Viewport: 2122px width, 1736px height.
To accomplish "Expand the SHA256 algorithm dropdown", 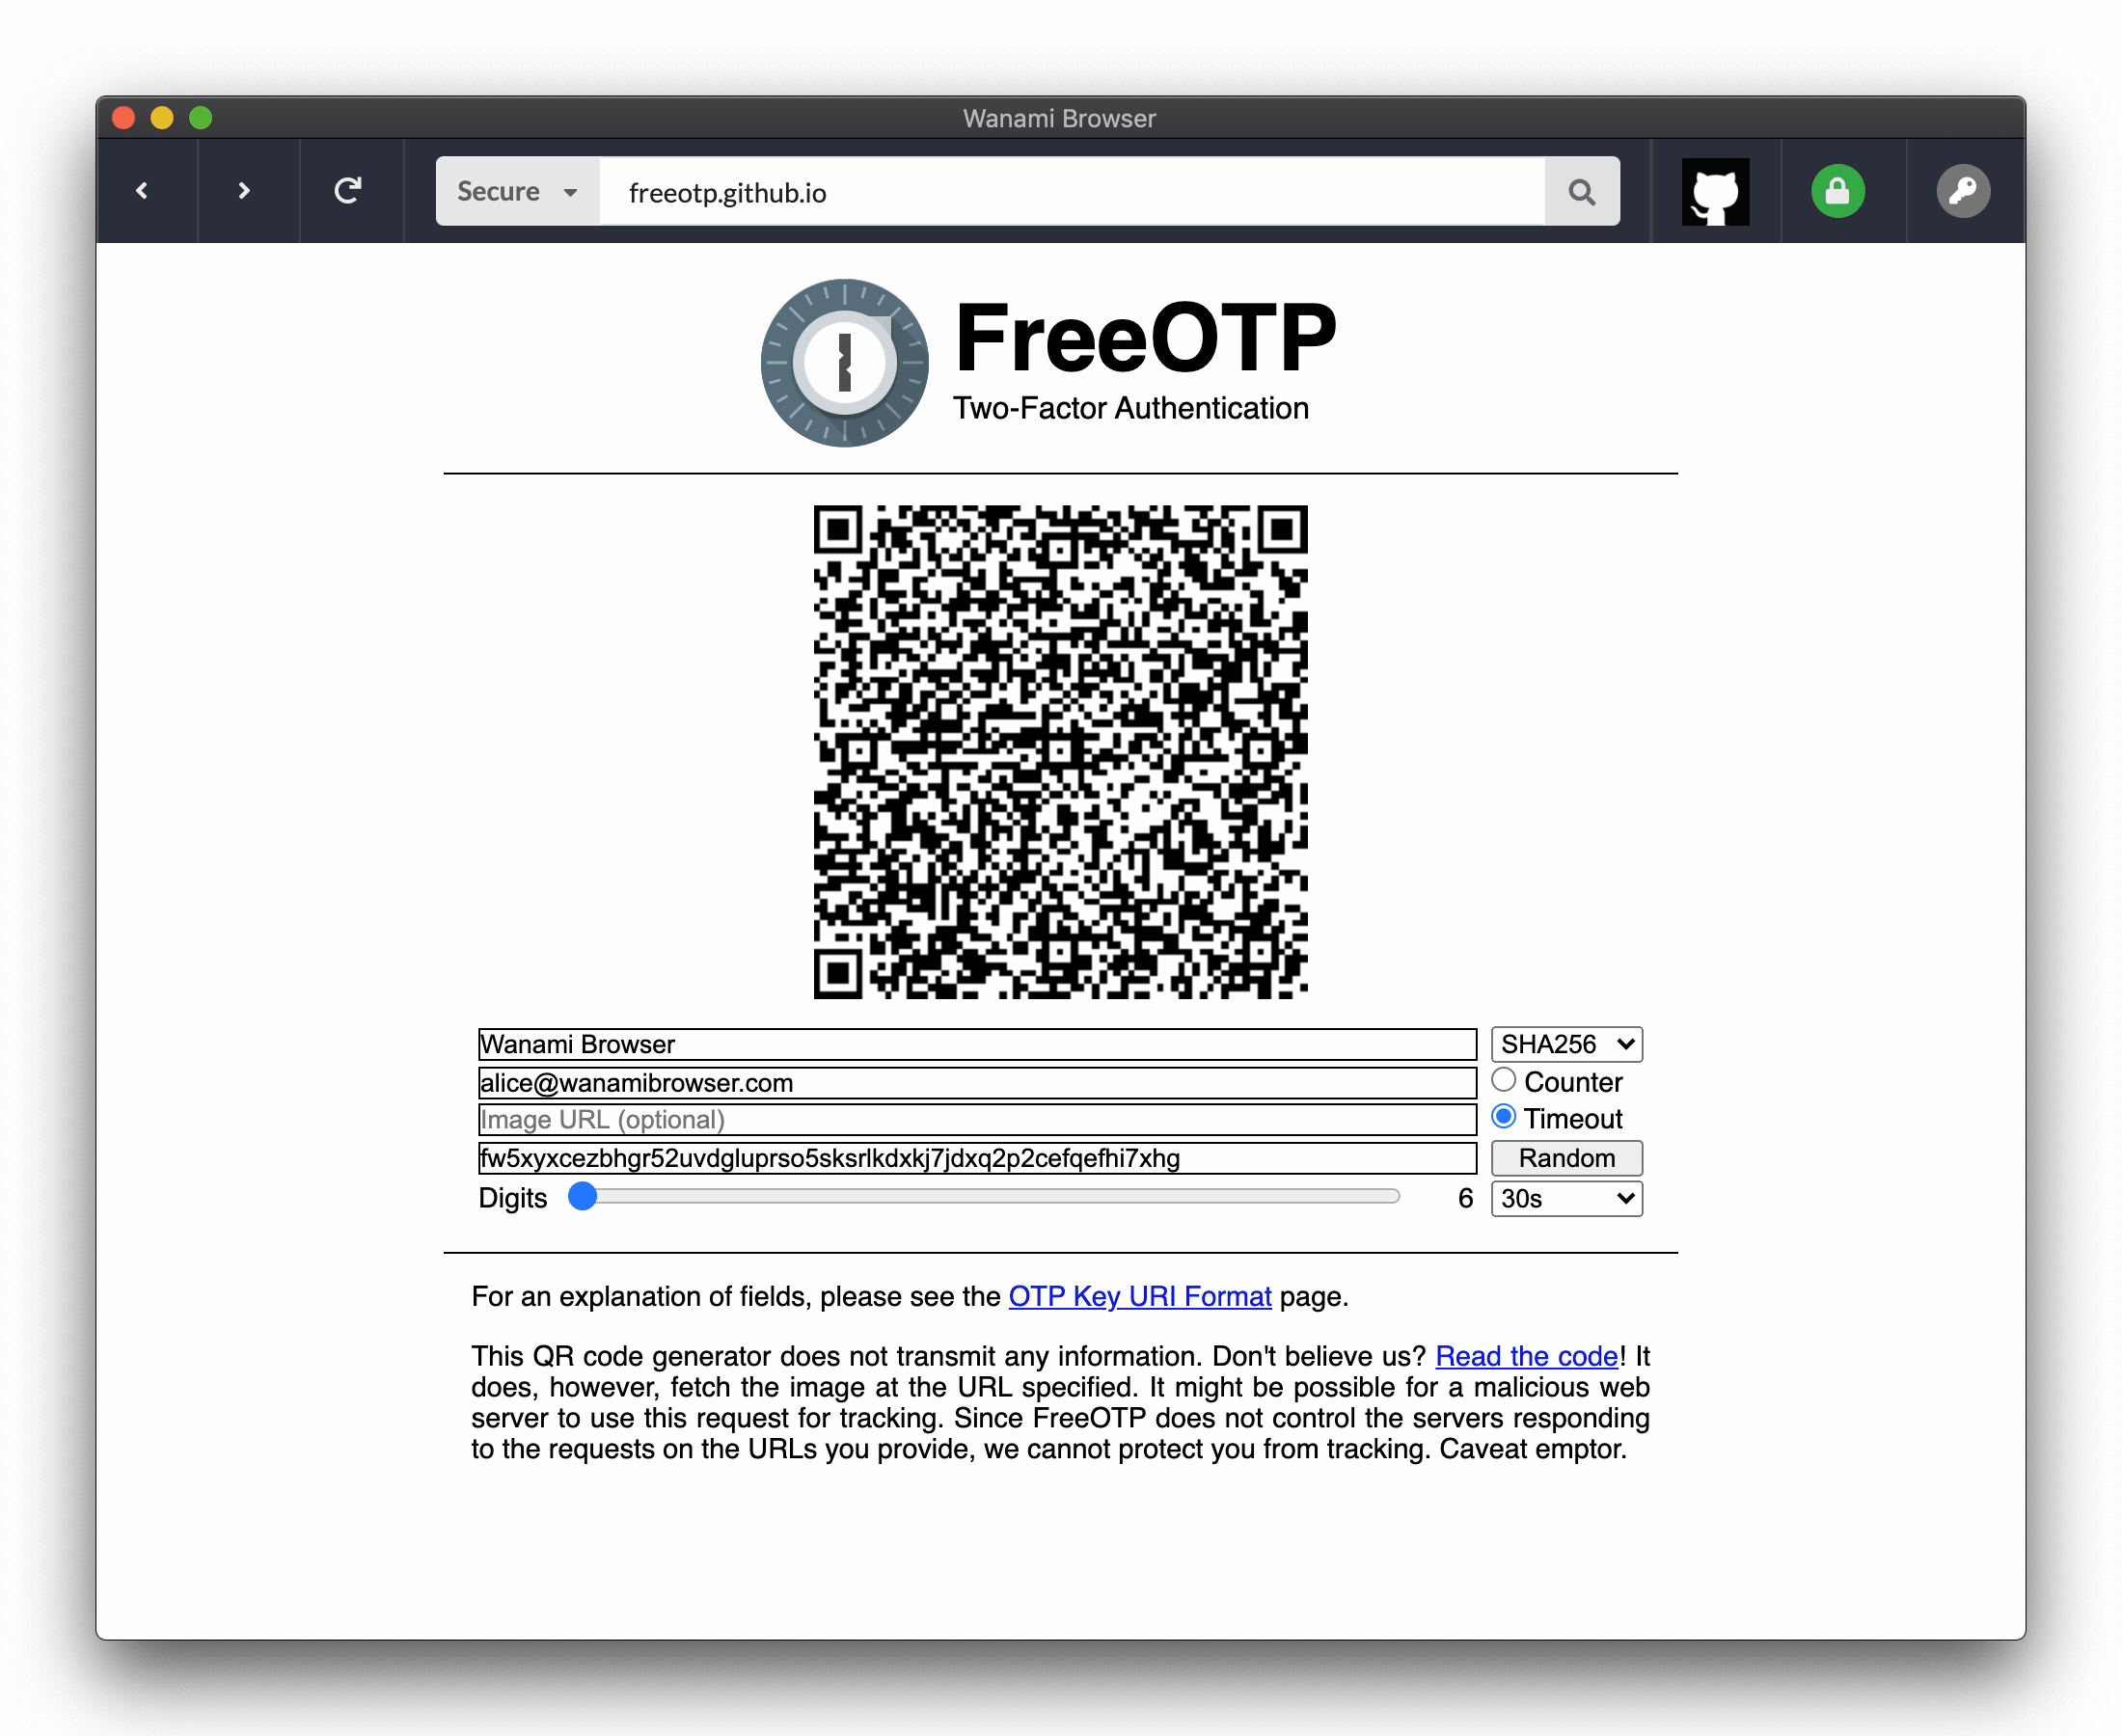I will pyautogui.click(x=1564, y=1044).
